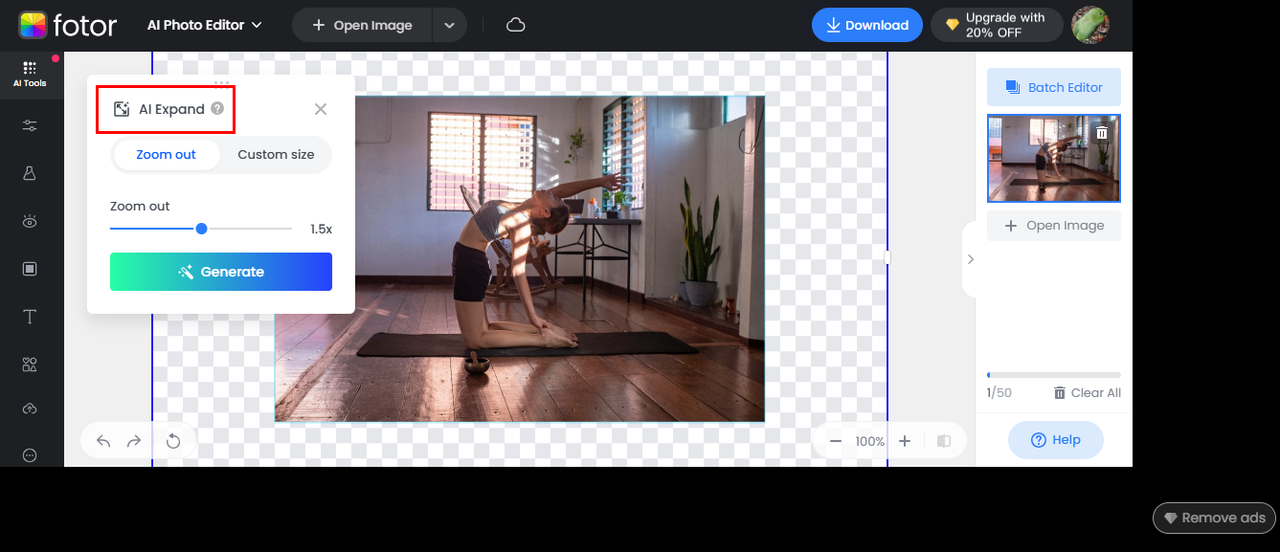The width and height of the screenshot is (1280, 552).
Task: Click the 100% zoom level value
Action: click(870, 441)
